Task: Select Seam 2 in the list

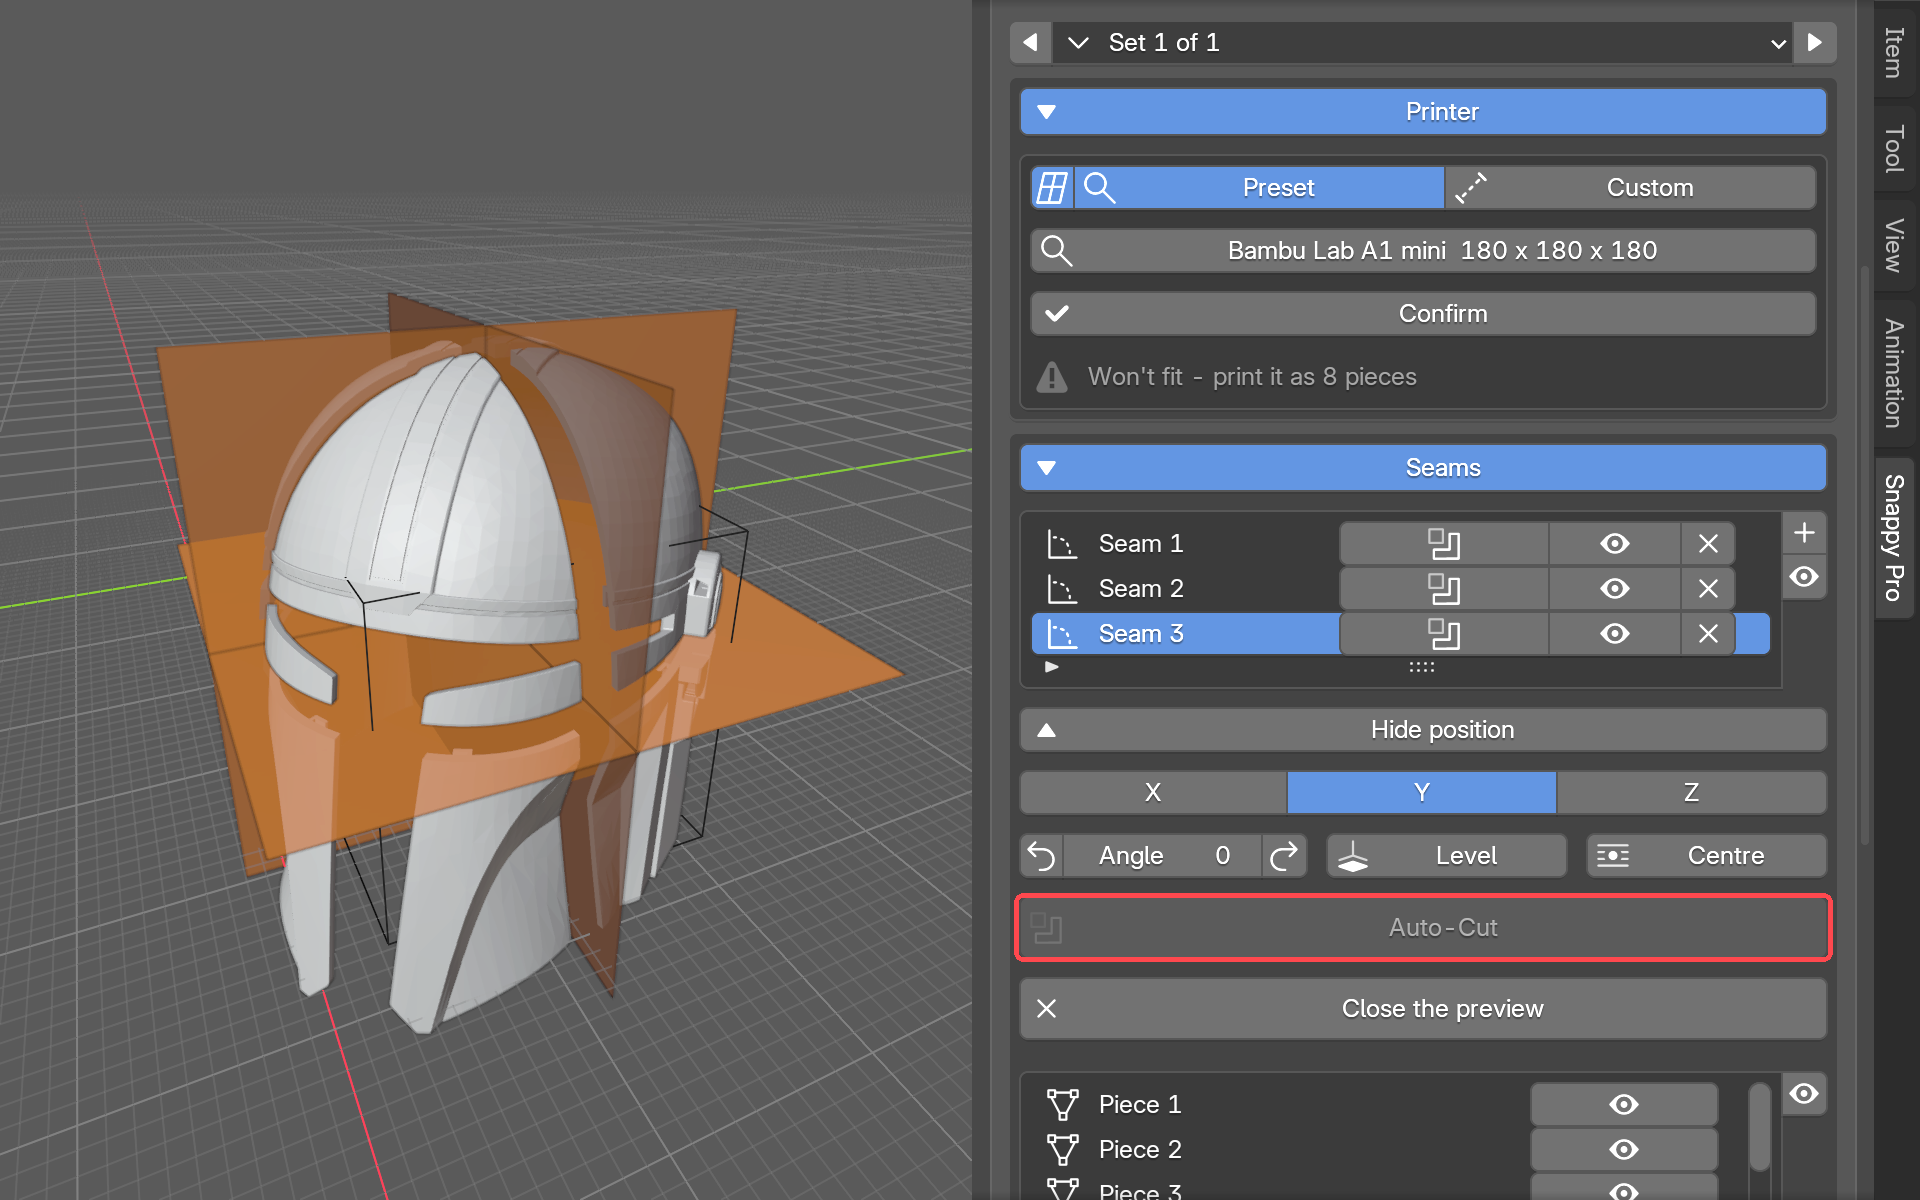Action: click(x=1185, y=588)
